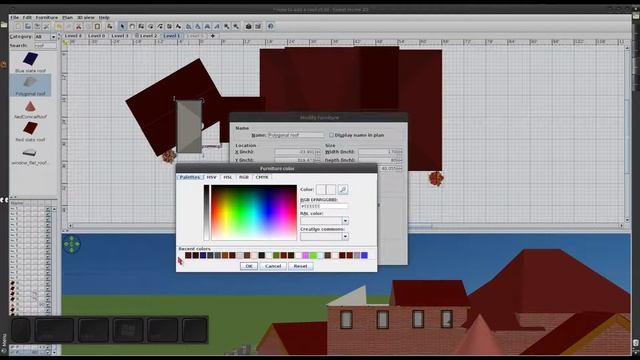This screenshot has width=640, height=360.
Task: Click the red scissors Cut icon
Action: [x=78, y=26]
